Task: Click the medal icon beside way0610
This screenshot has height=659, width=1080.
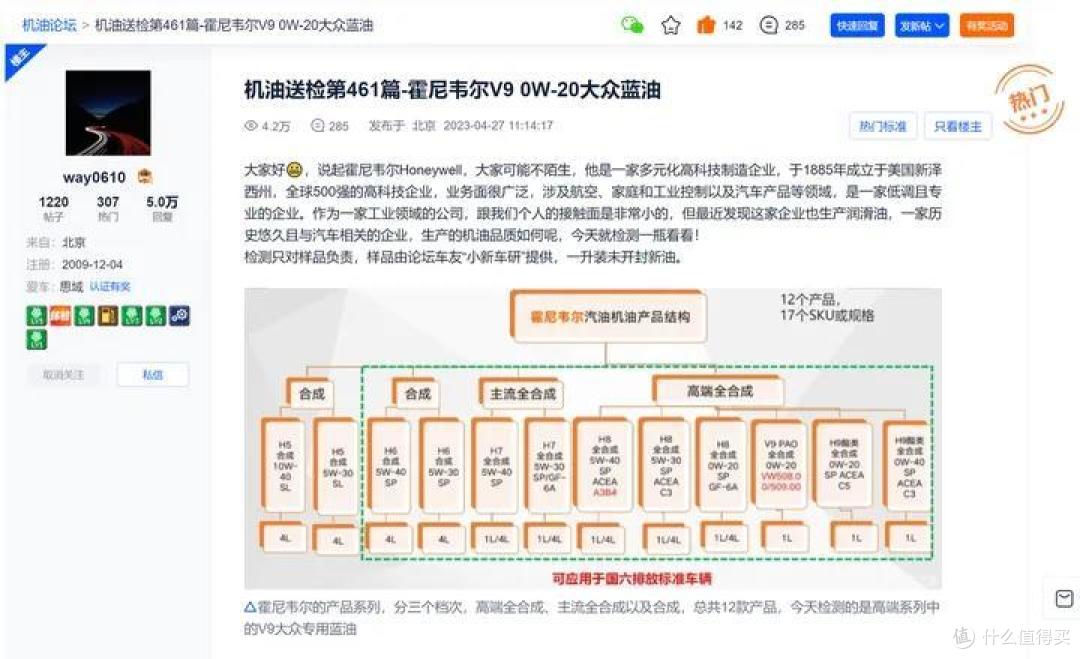Action: tap(145, 176)
